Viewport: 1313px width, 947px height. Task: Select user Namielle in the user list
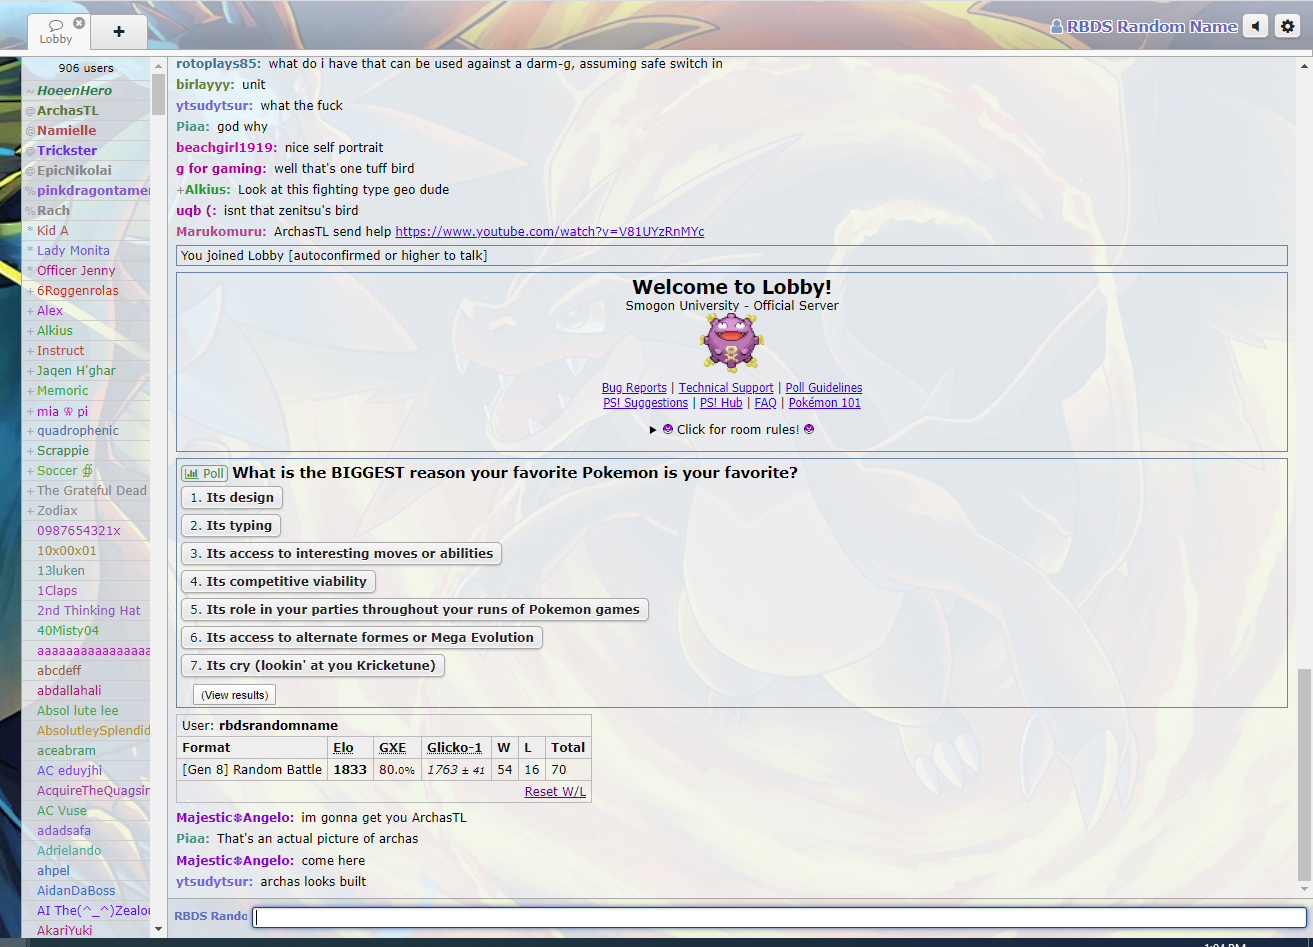86,131
